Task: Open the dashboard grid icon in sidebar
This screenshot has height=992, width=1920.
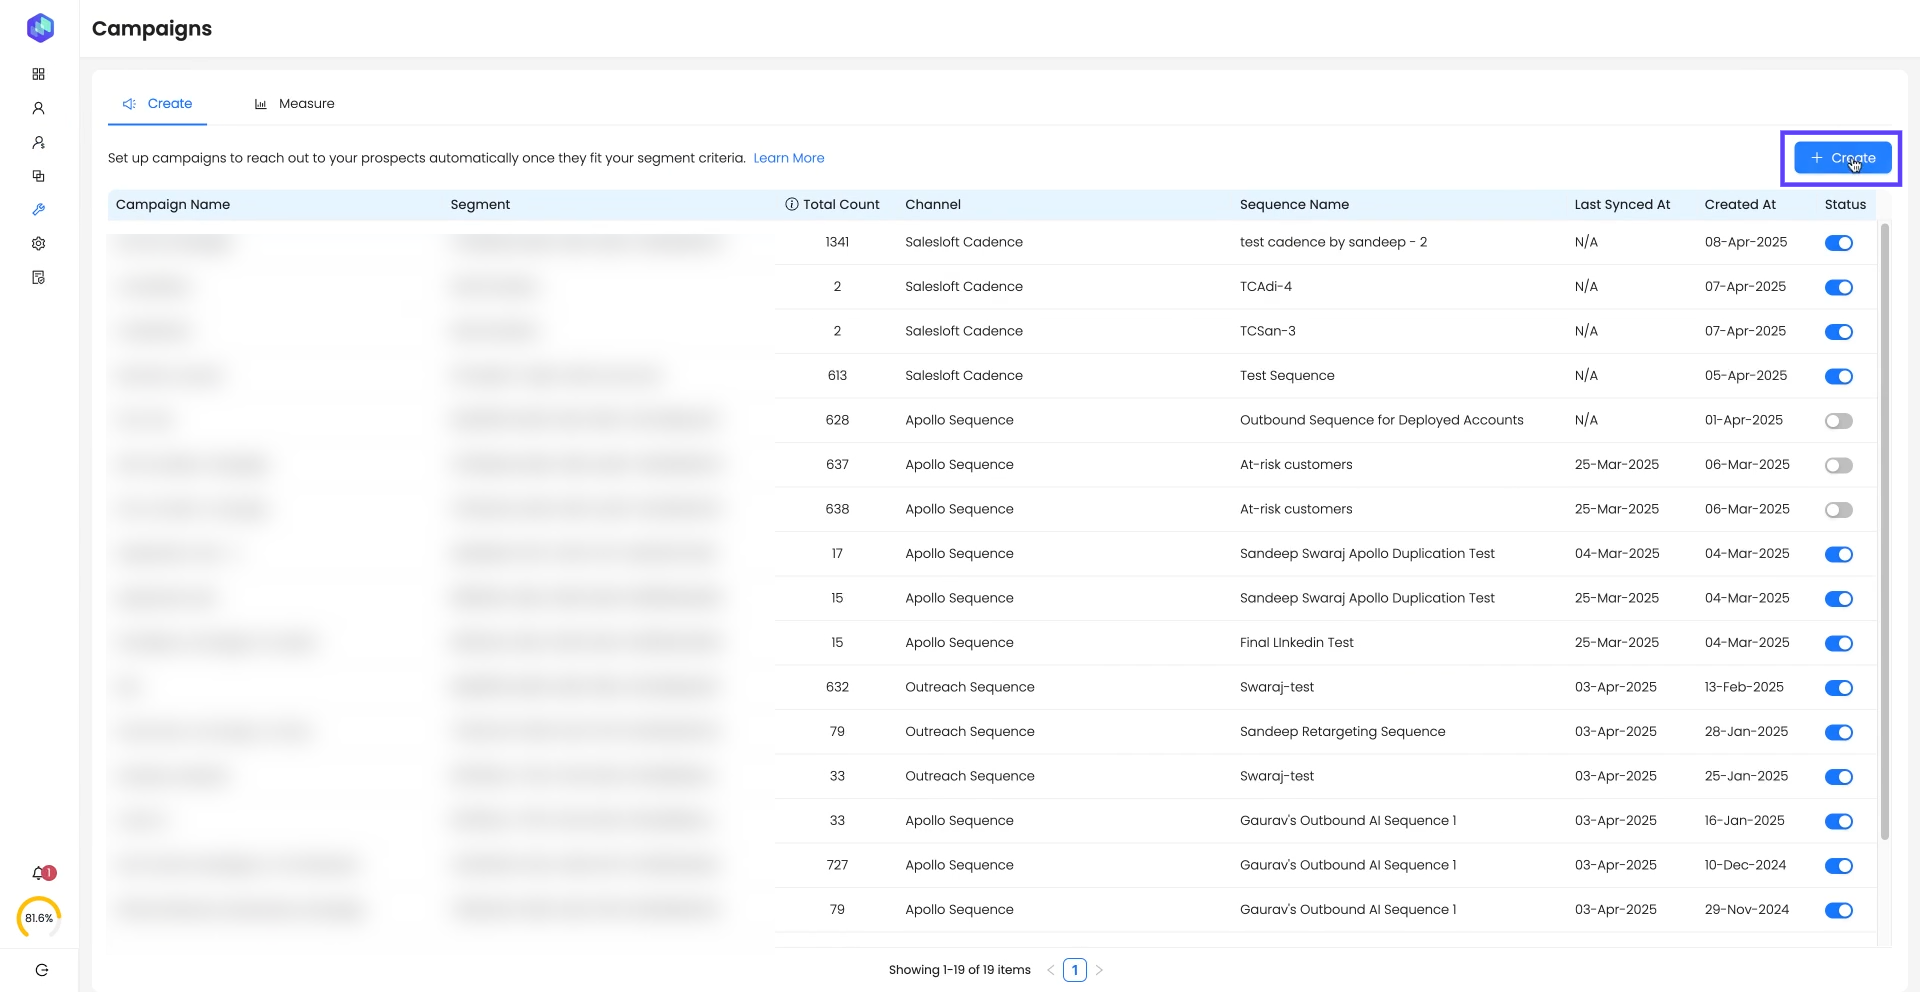Action: 38,74
